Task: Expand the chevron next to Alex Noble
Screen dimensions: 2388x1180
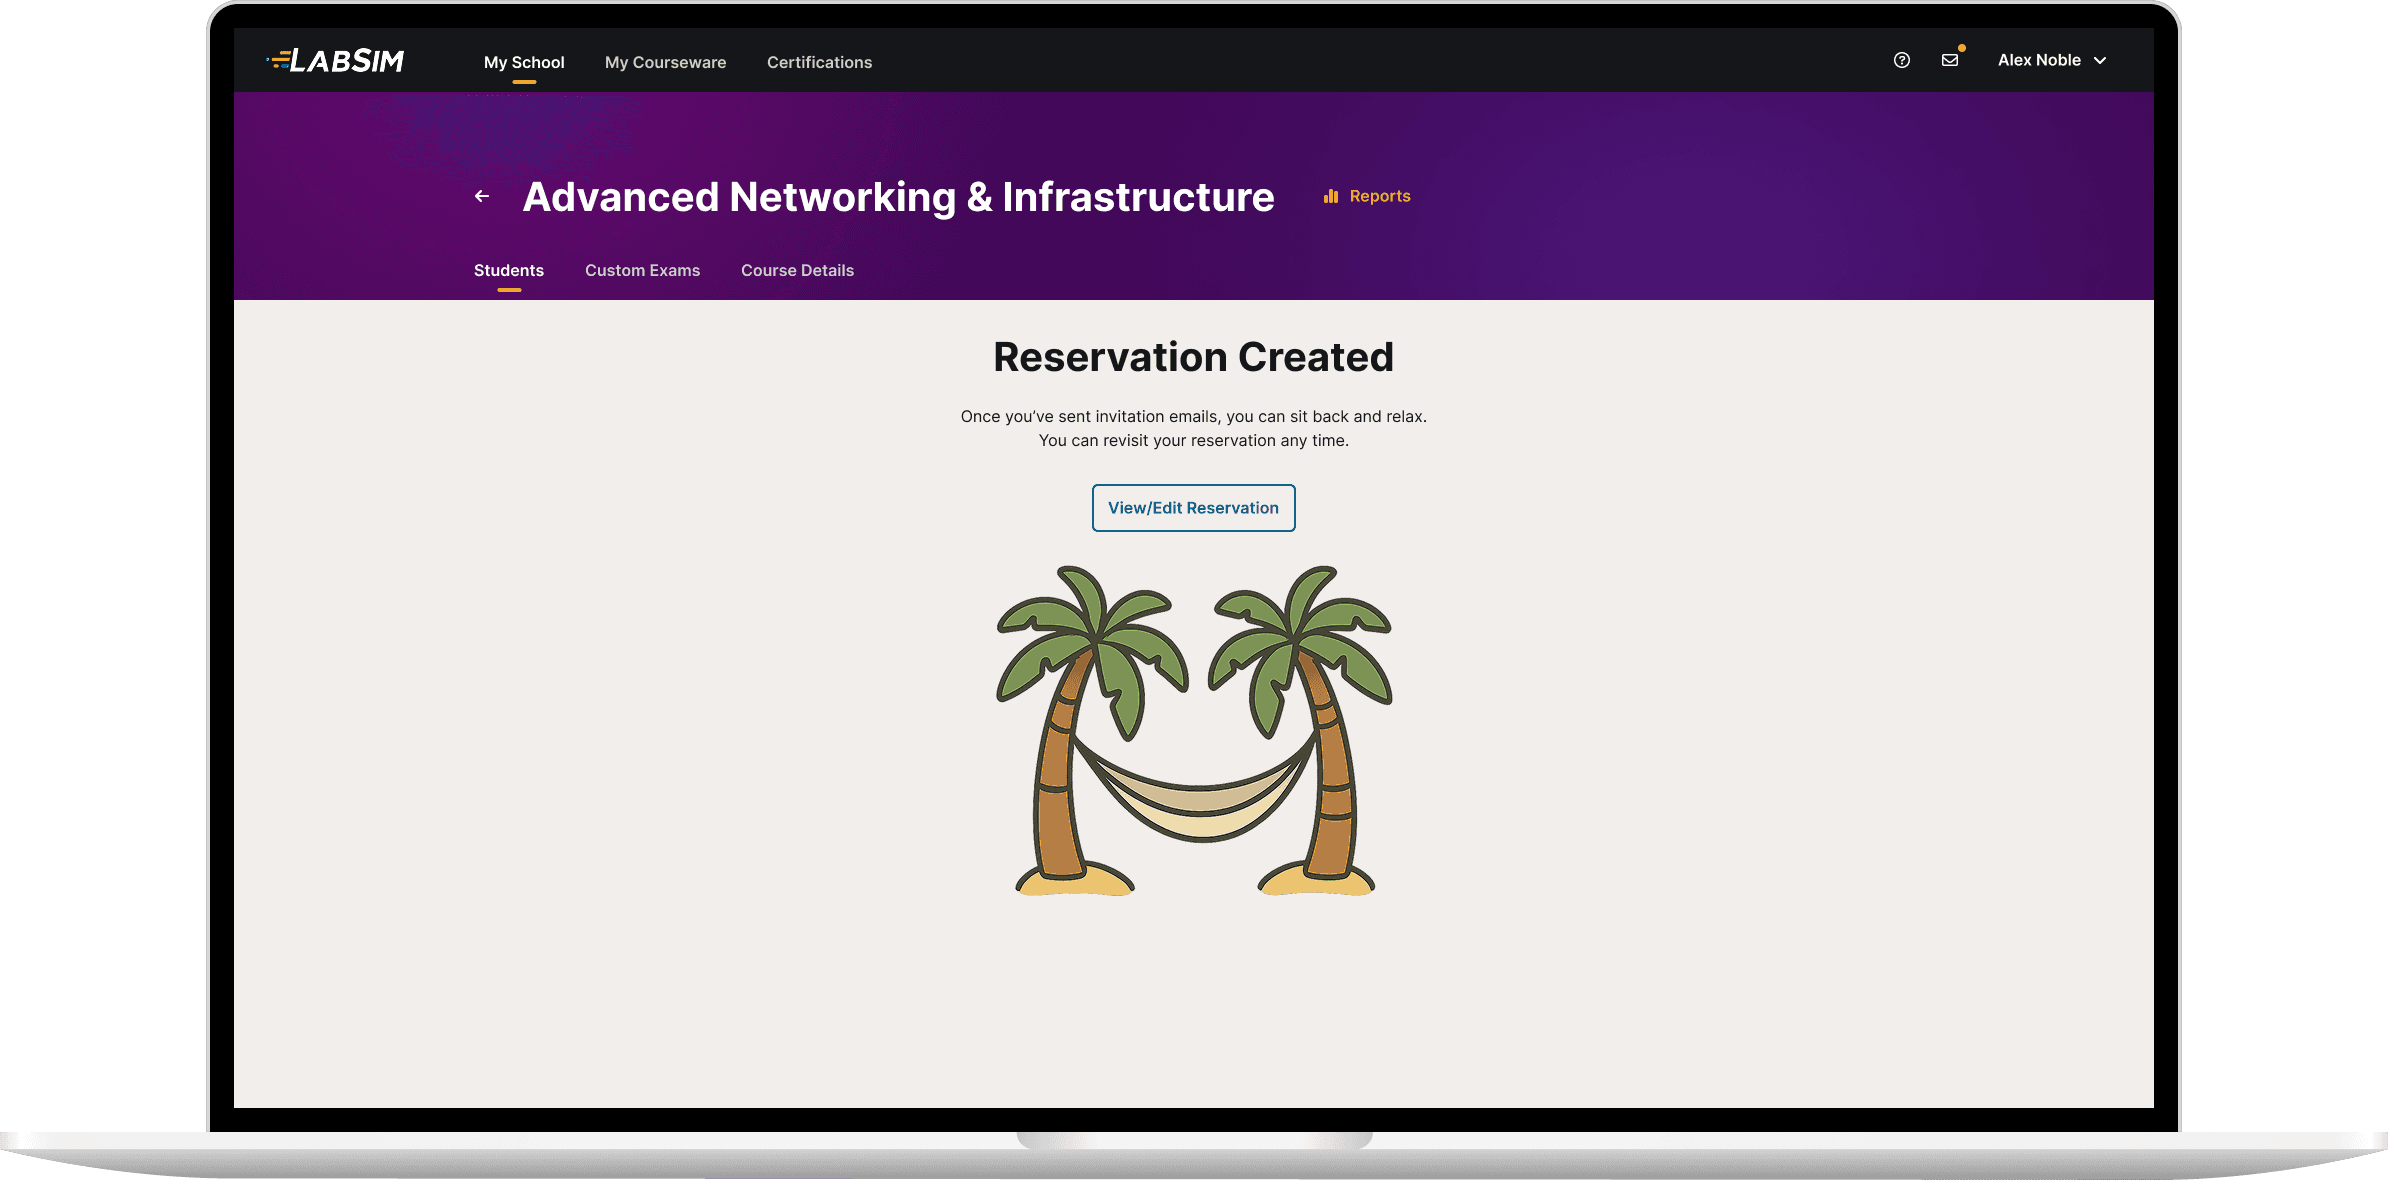Action: click(2100, 60)
